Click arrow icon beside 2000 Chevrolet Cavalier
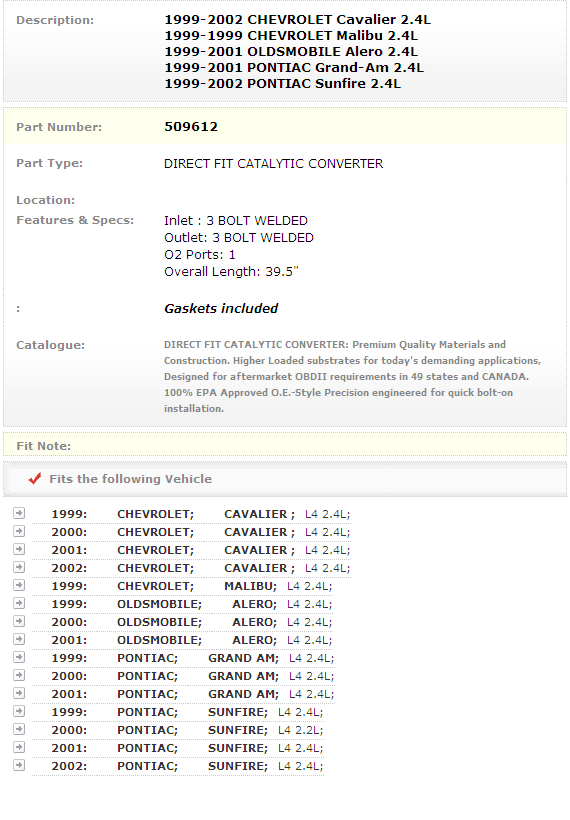Viewport: 570px width, 820px height. click(19, 531)
